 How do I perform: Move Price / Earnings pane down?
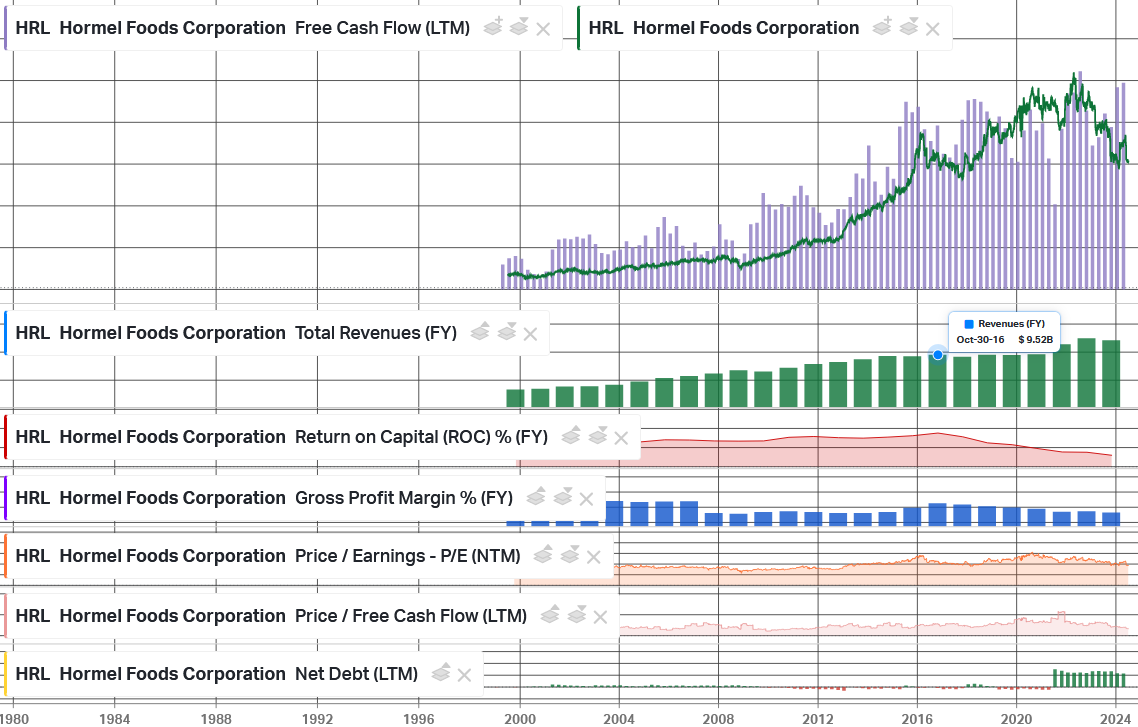pyautogui.click(x=570, y=555)
